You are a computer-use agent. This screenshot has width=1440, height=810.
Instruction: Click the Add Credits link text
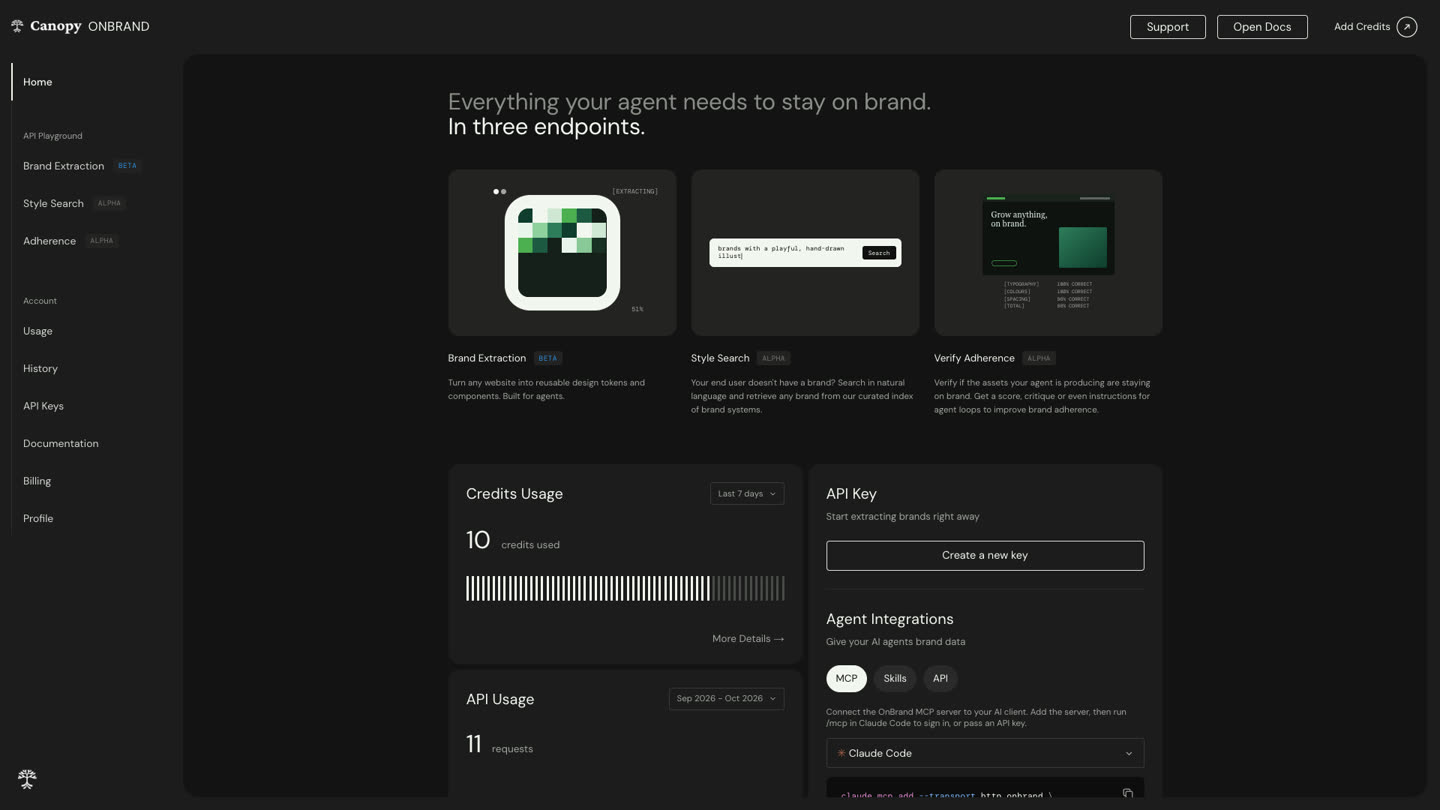click(1362, 27)
